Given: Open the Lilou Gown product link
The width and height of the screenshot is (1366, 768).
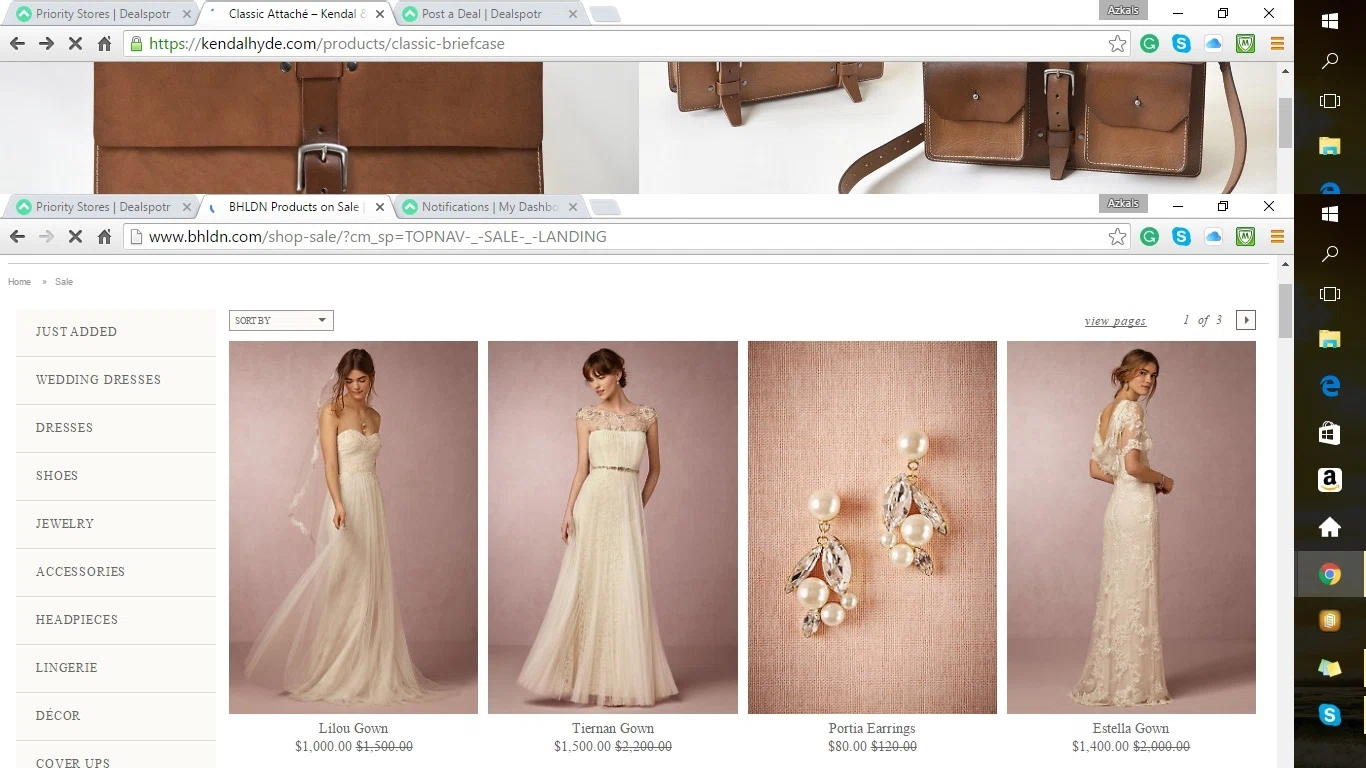Looking at the screenshot, I should [x=353, y=728].
